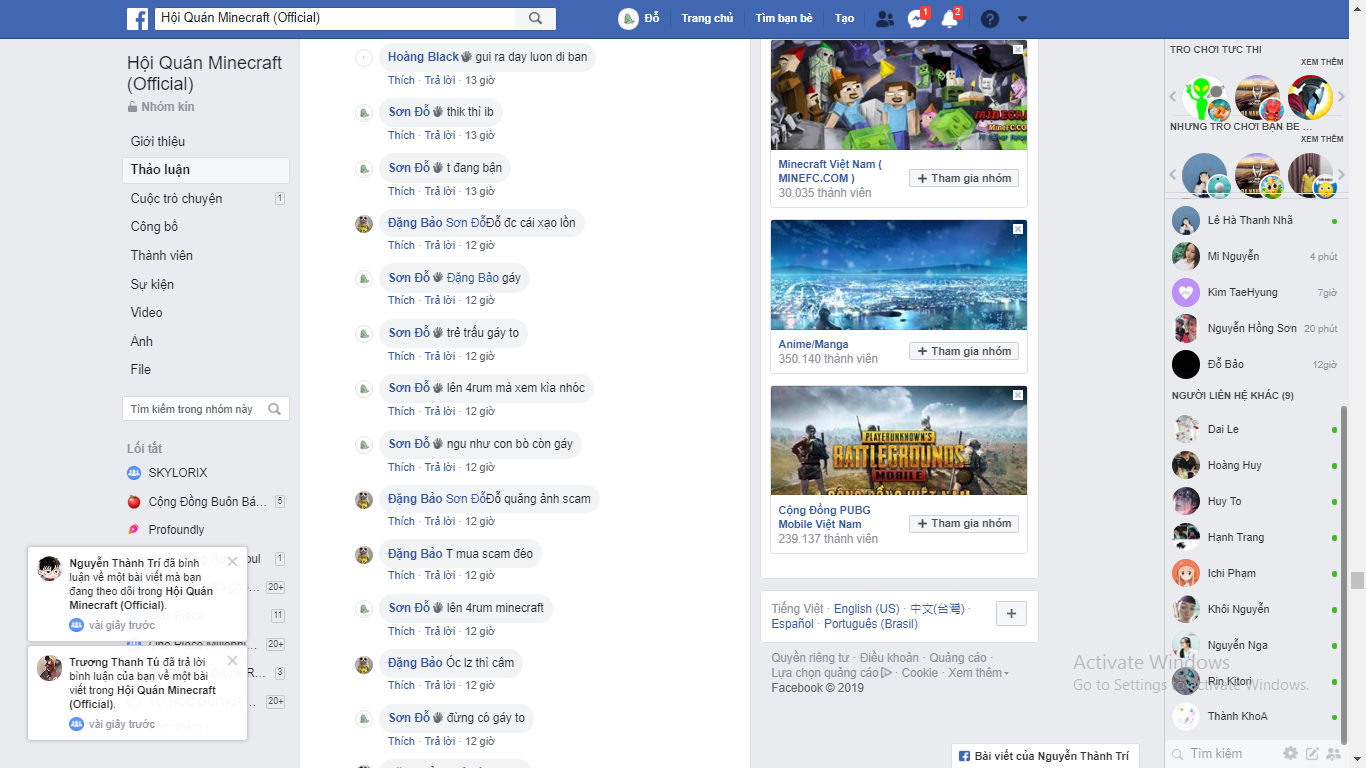
Task: Click the Profoundly shortcut icon
Action: point(134,529)
